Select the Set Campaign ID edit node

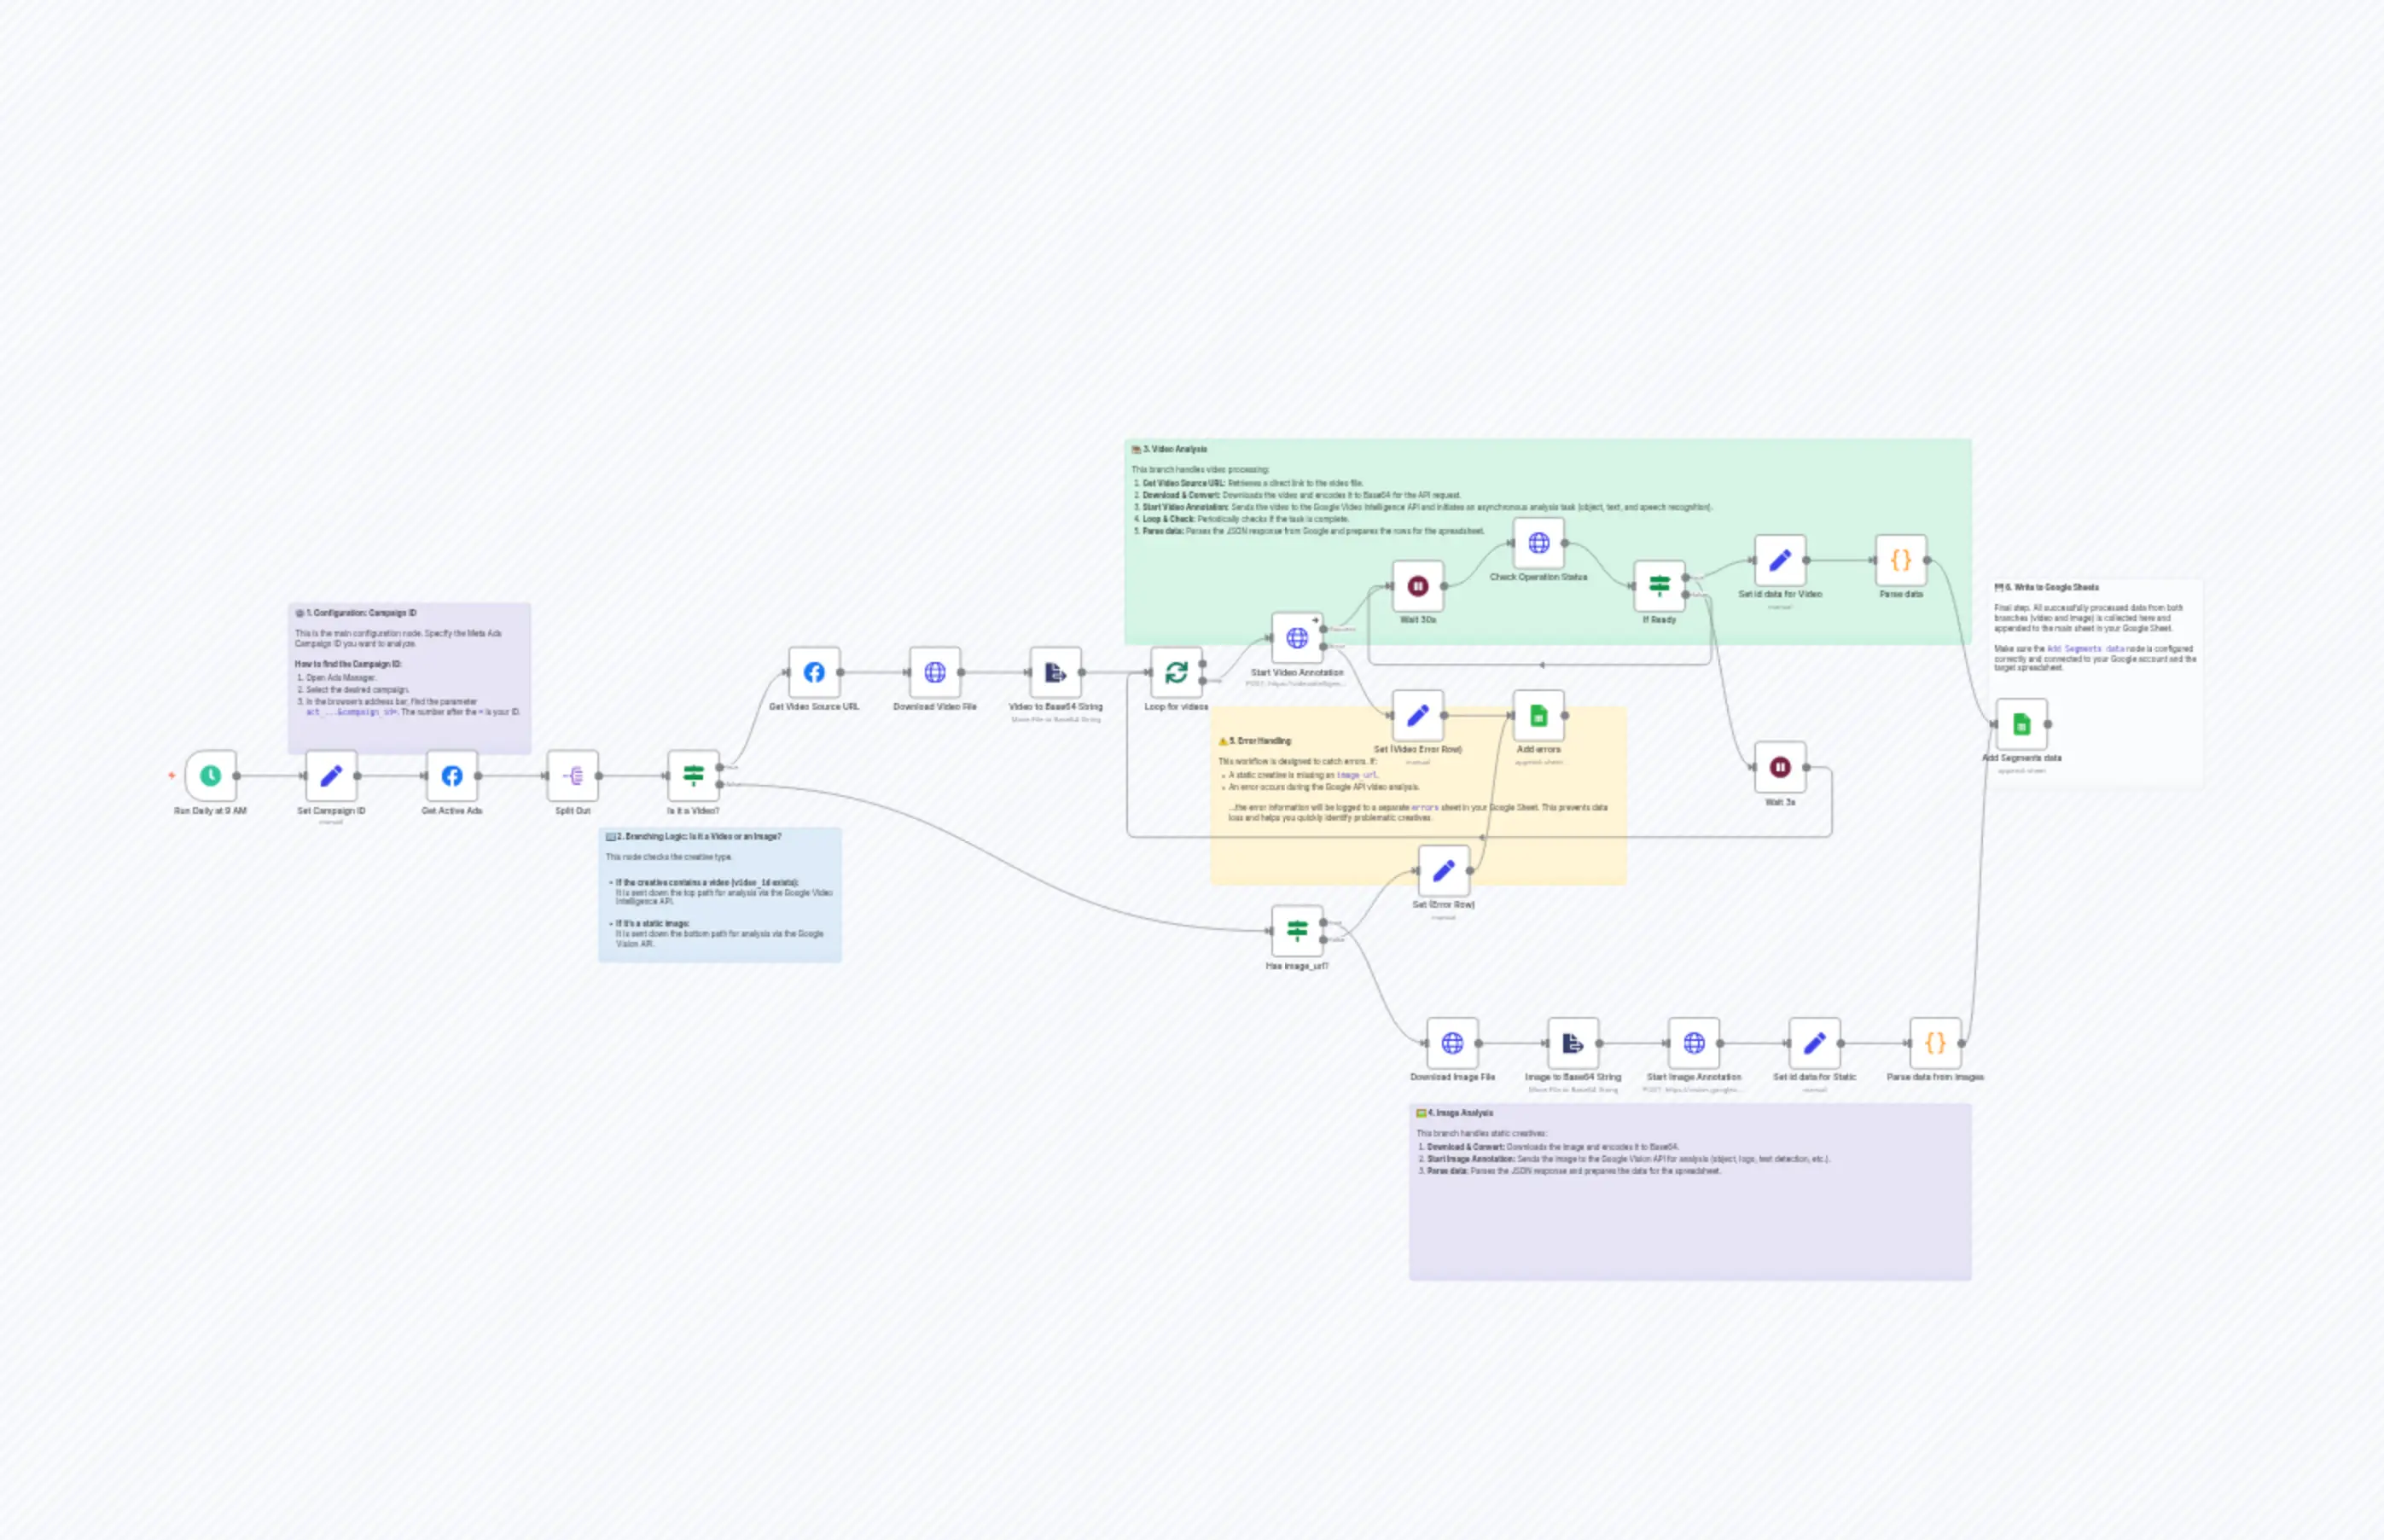coord(331,775)
